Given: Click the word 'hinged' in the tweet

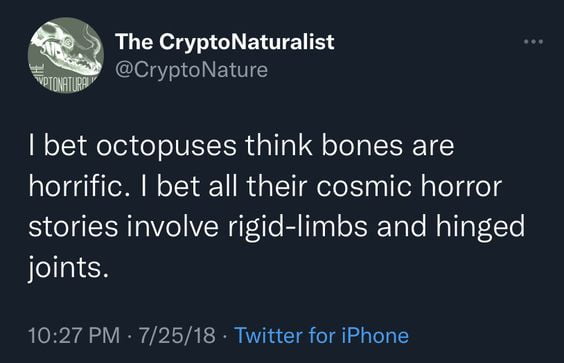Looking at the screenshot, I should (481, 227).
